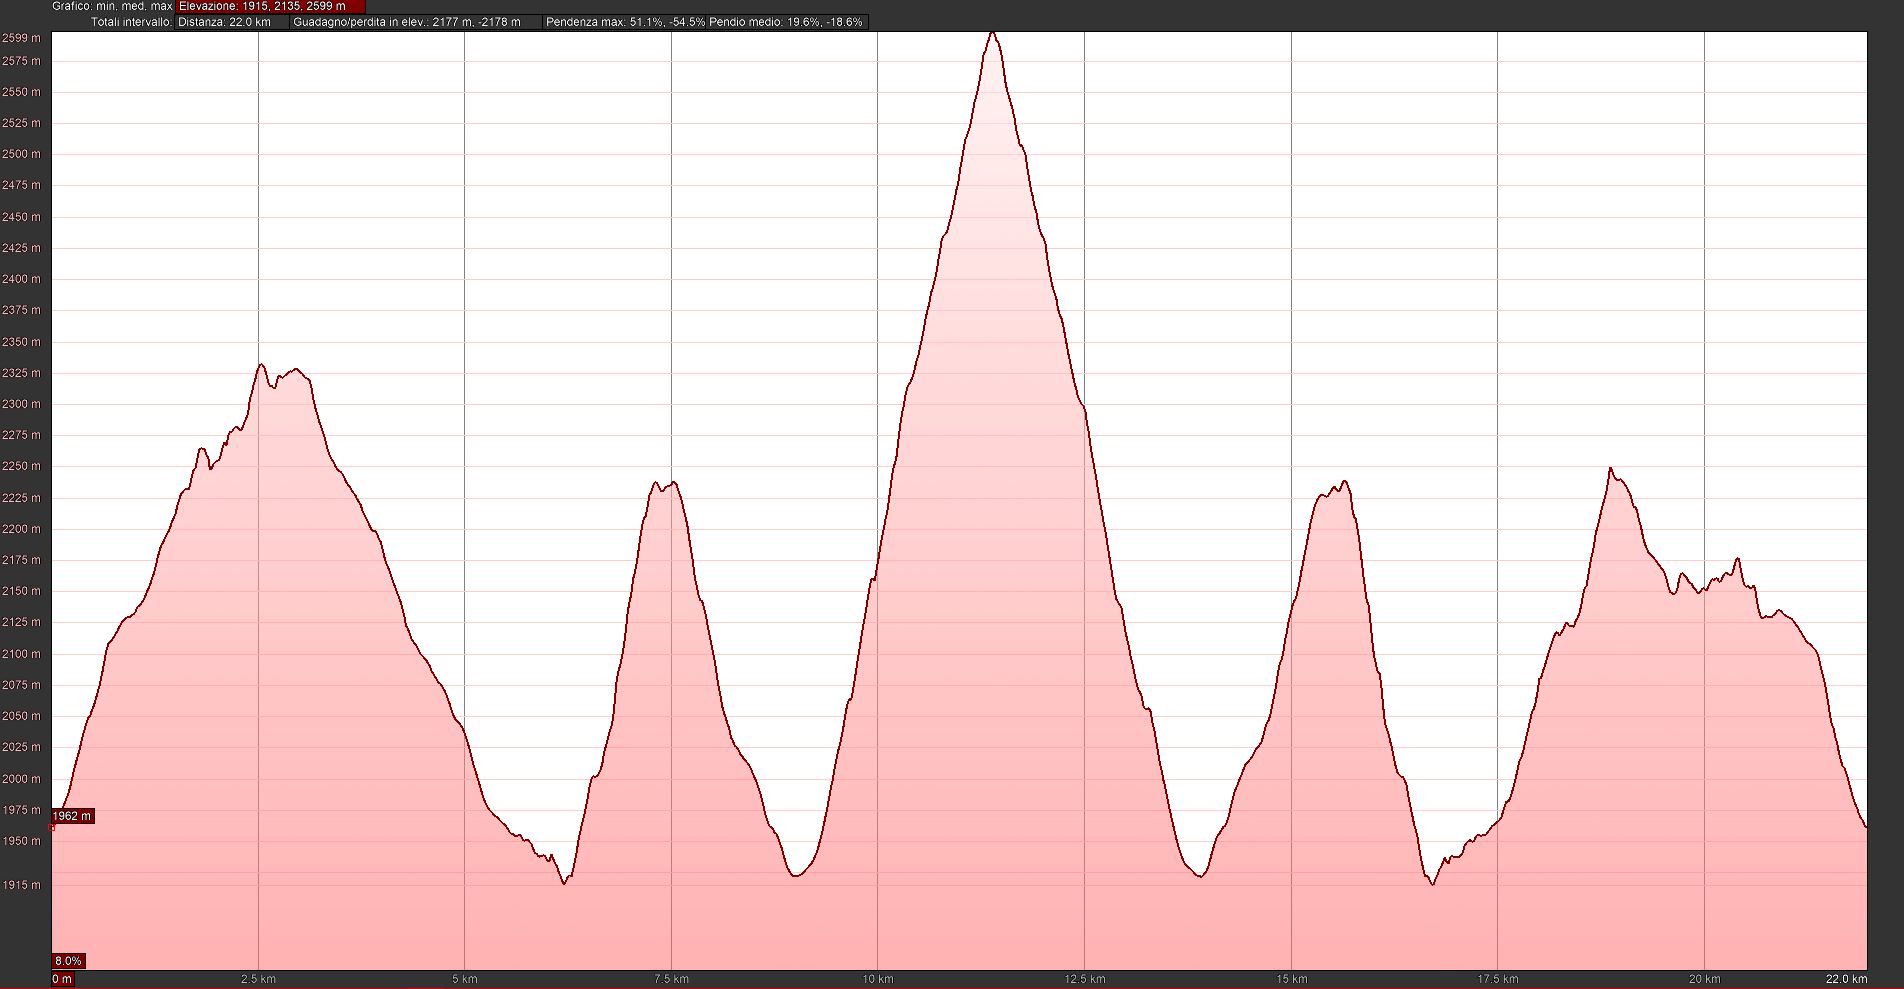Click the 1915 m minimum elevation axis label
1904x989 pixels.
click(21, 885)
